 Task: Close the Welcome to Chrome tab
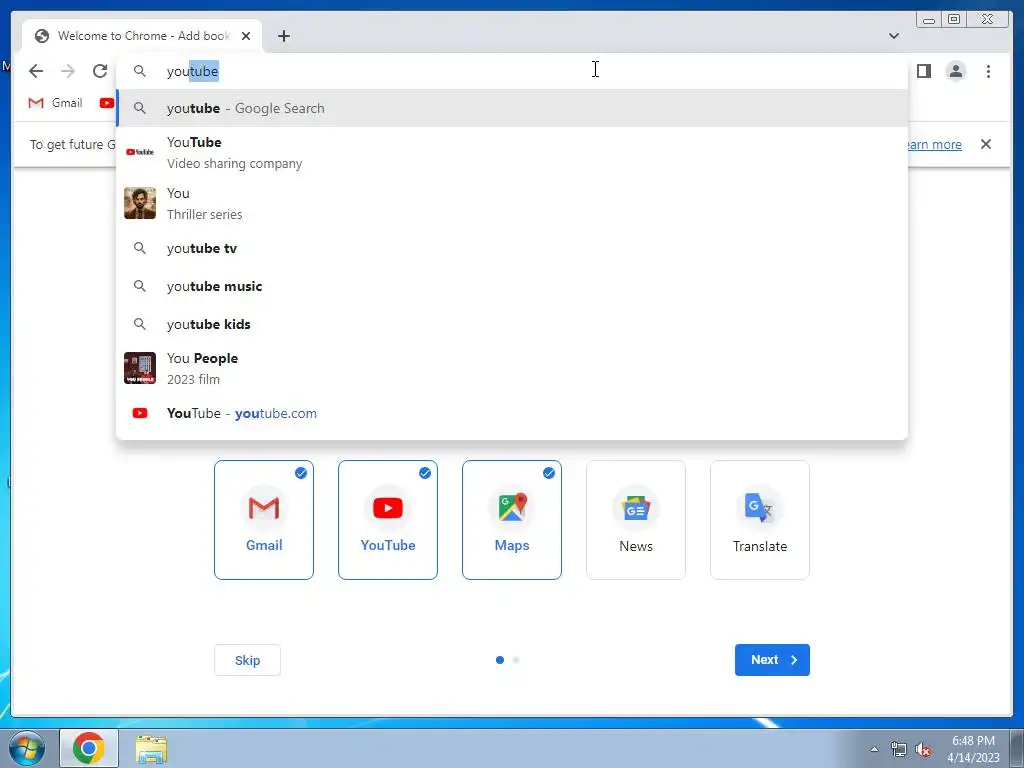click(246, 36)
